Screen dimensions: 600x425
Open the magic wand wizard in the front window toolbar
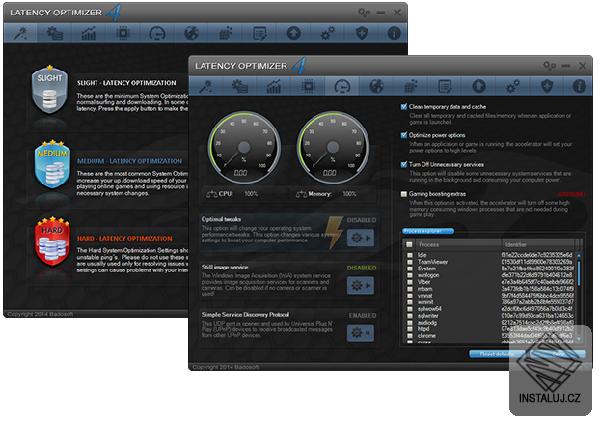coord(205,86)
